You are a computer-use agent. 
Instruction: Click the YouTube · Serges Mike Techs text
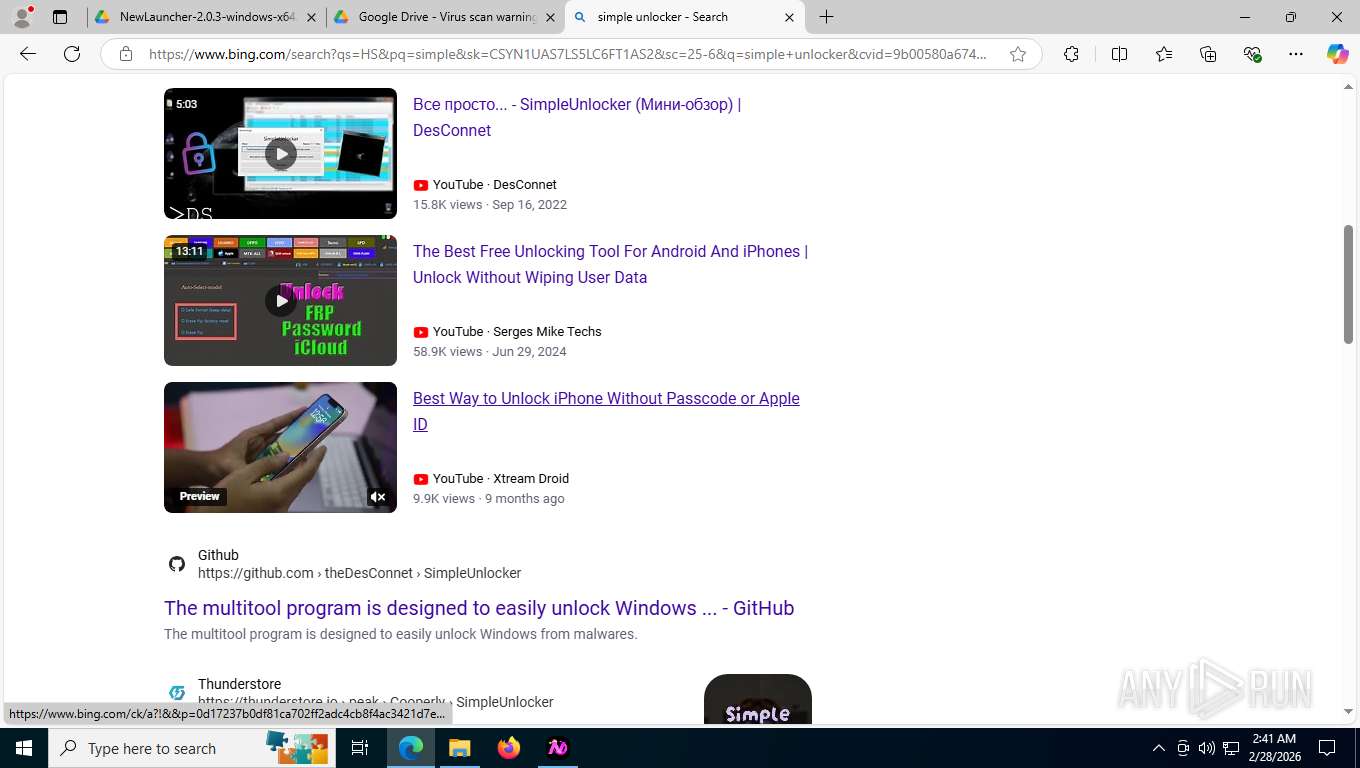[x=517, y=332]
